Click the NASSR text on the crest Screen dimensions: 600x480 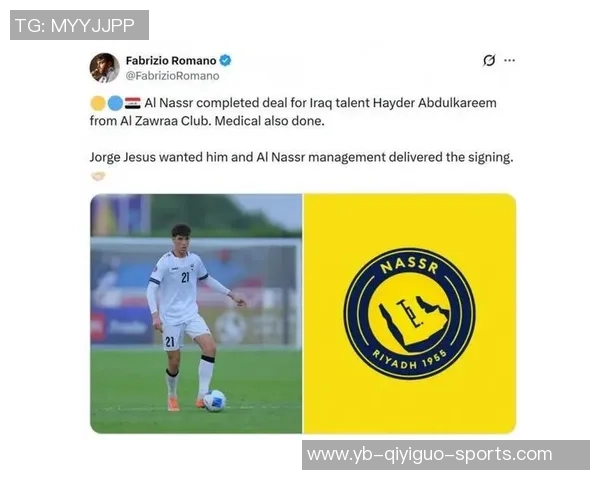(409, 265)
